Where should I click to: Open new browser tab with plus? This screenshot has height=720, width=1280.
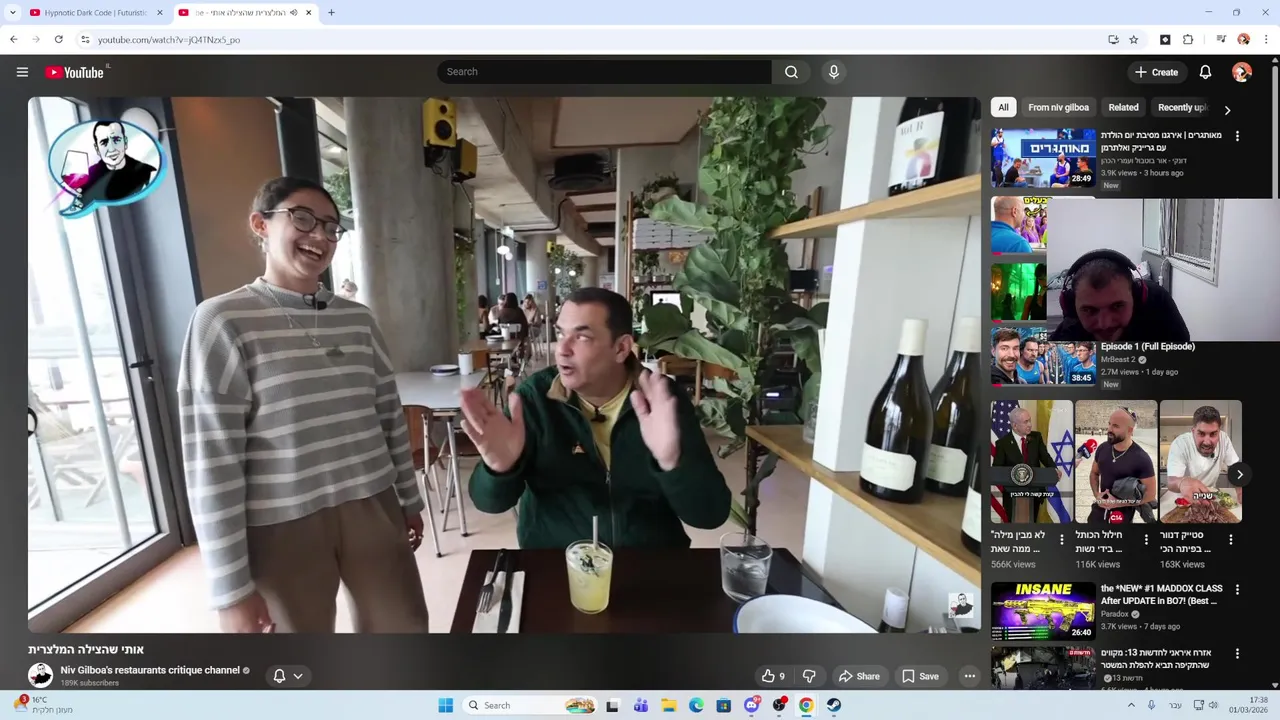(331, 13)
